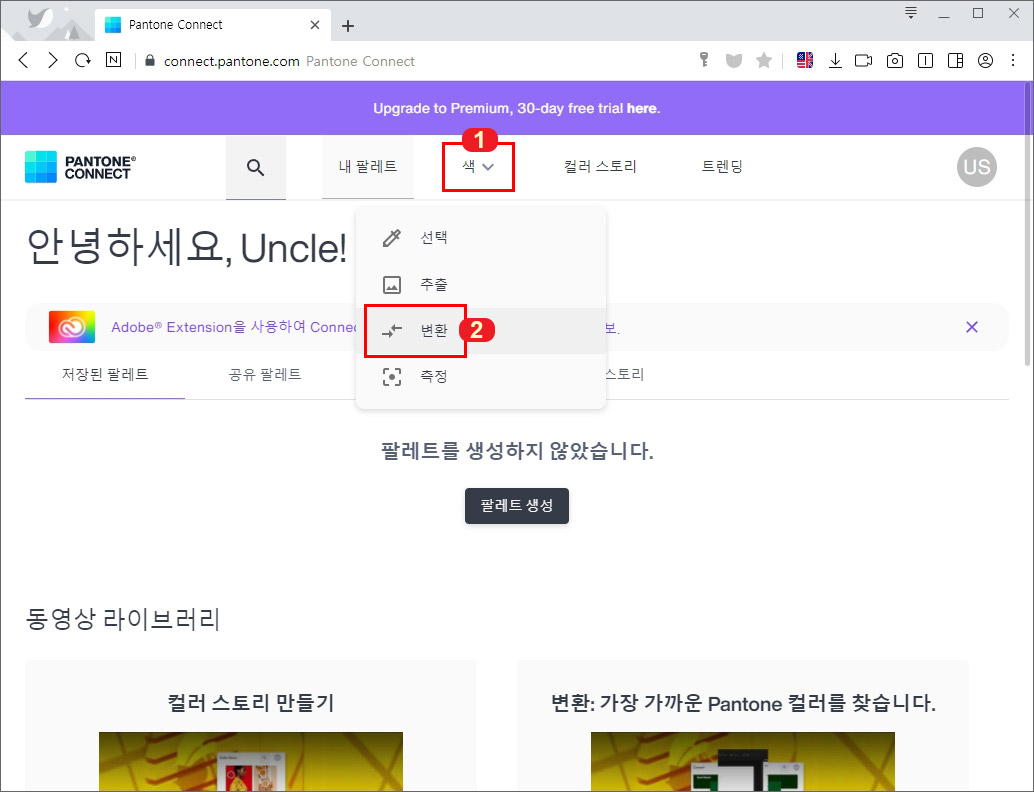Click the Pantone Connect logo

80,167
